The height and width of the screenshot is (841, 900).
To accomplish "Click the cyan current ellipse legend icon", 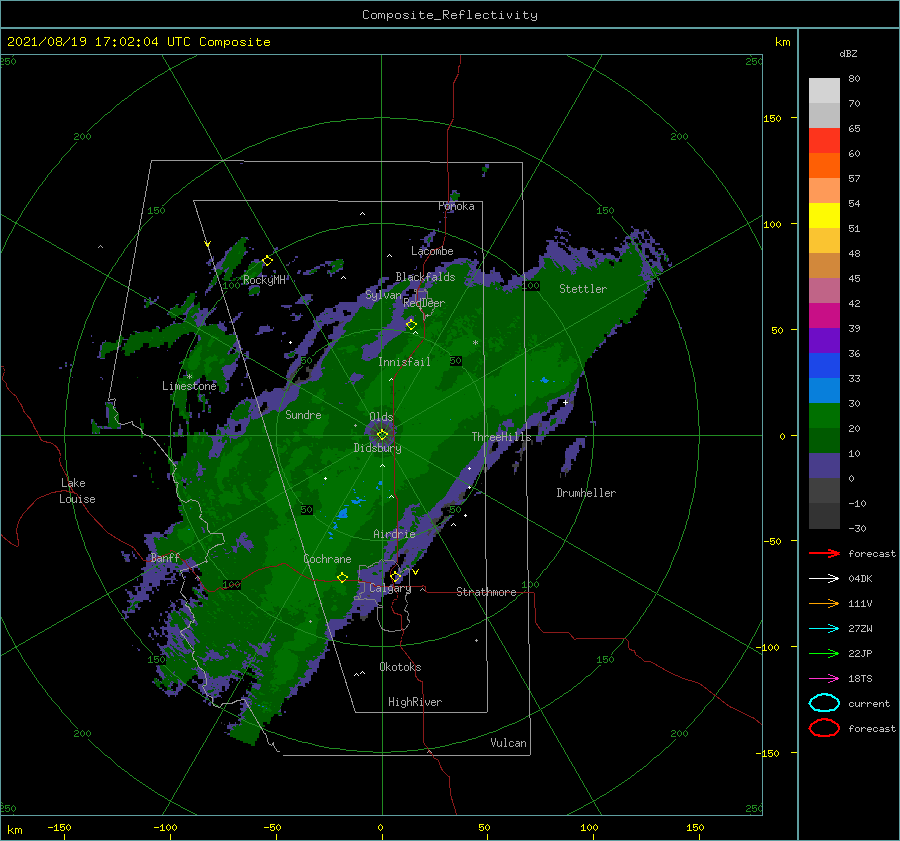I will click(824, 703).
